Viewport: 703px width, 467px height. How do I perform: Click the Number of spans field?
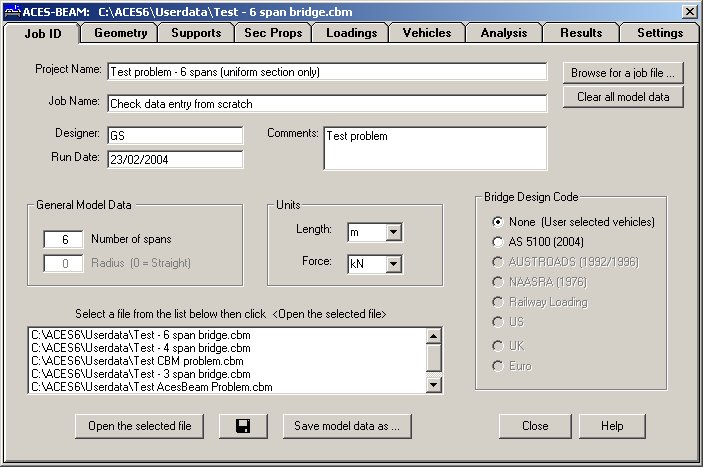64,239
